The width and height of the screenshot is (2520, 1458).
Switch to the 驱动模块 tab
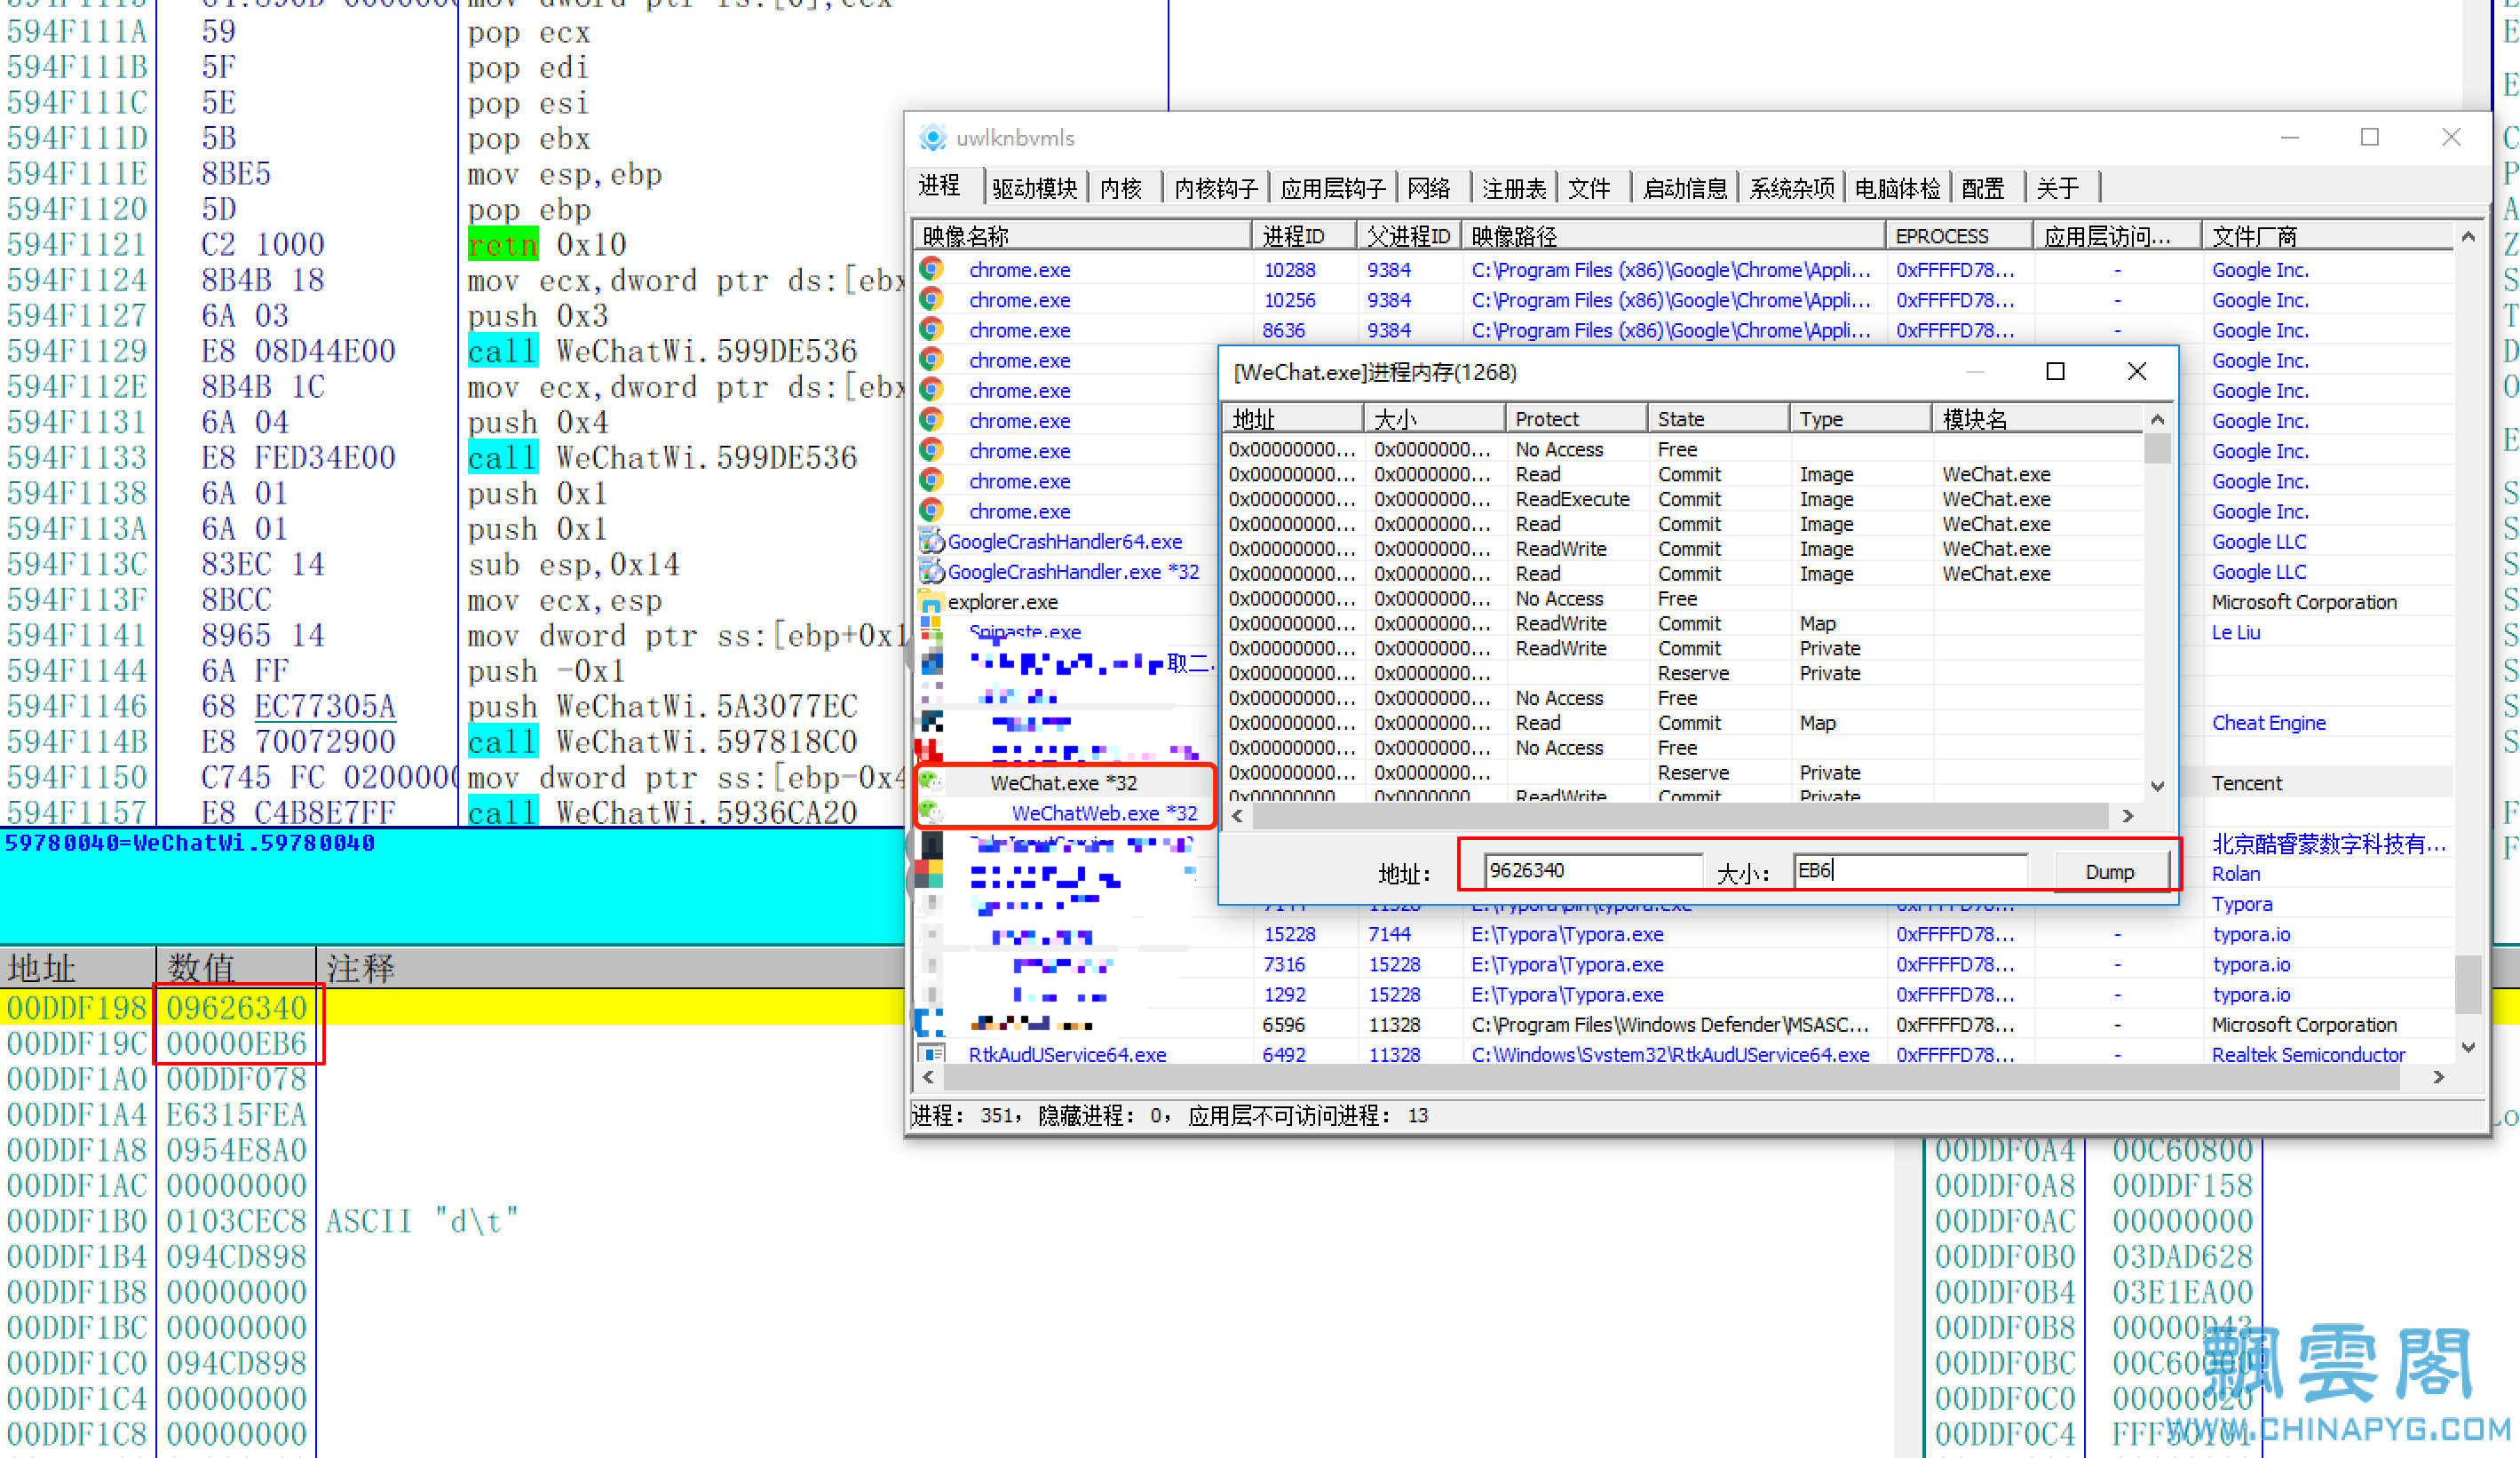coord(1035,188)
